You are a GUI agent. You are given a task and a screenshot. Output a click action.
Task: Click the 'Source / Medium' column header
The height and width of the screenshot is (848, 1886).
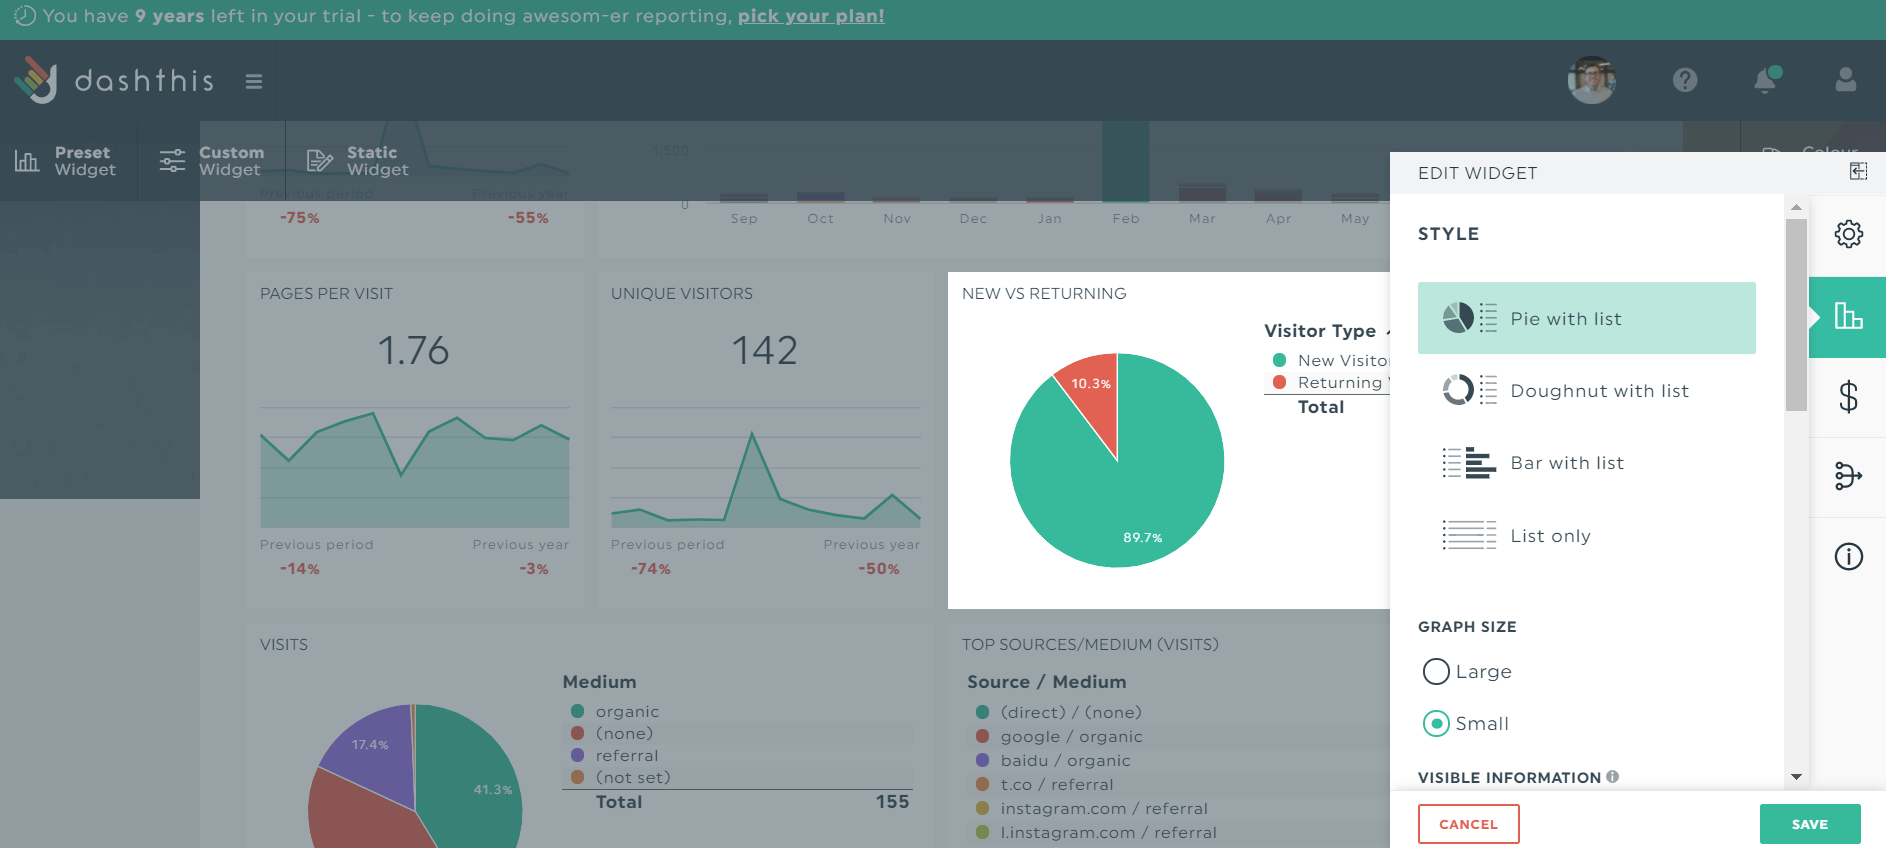1047,682
